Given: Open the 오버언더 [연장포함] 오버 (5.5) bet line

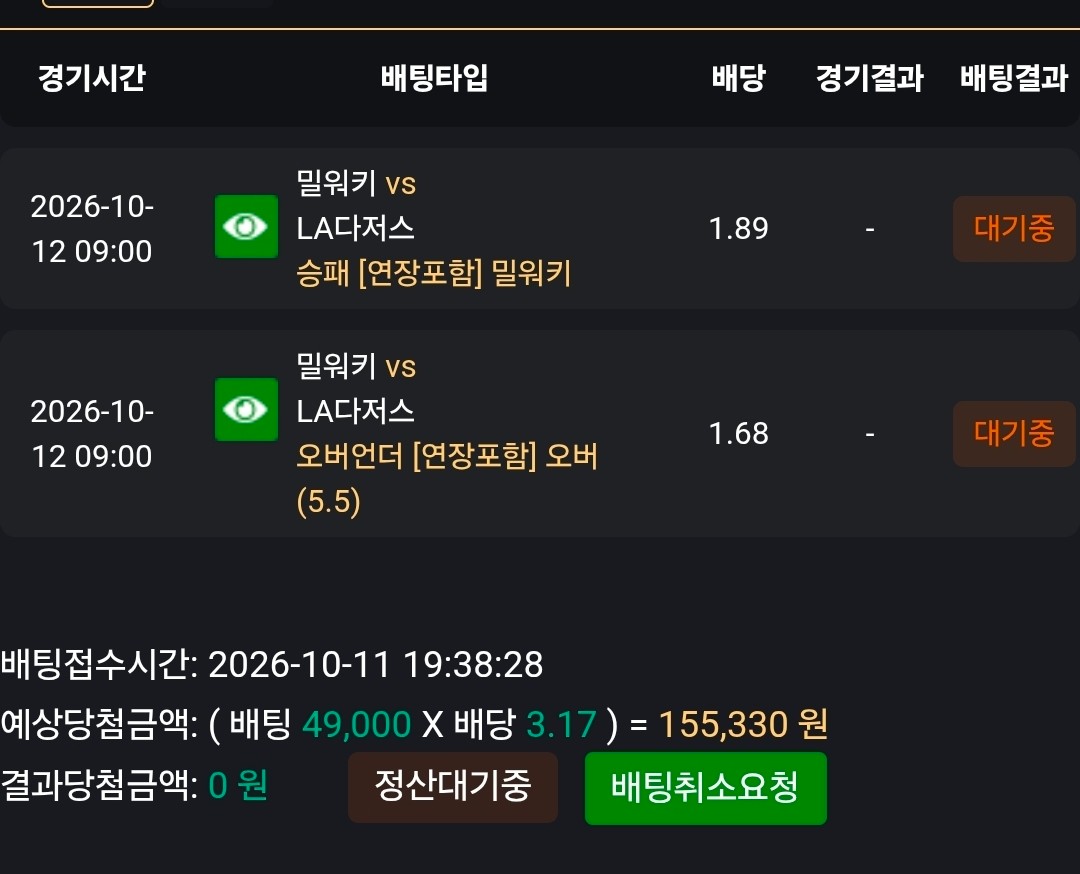Looking at the screenshot, I should [x=447, y=479].
